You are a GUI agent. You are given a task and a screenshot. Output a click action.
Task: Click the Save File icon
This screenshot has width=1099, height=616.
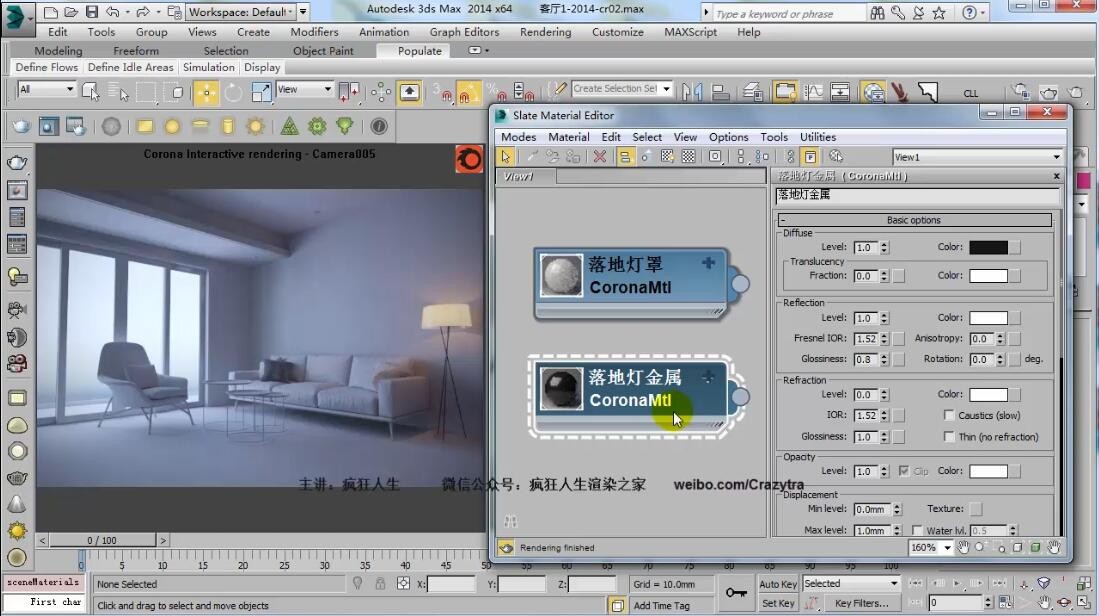[92, 12]
